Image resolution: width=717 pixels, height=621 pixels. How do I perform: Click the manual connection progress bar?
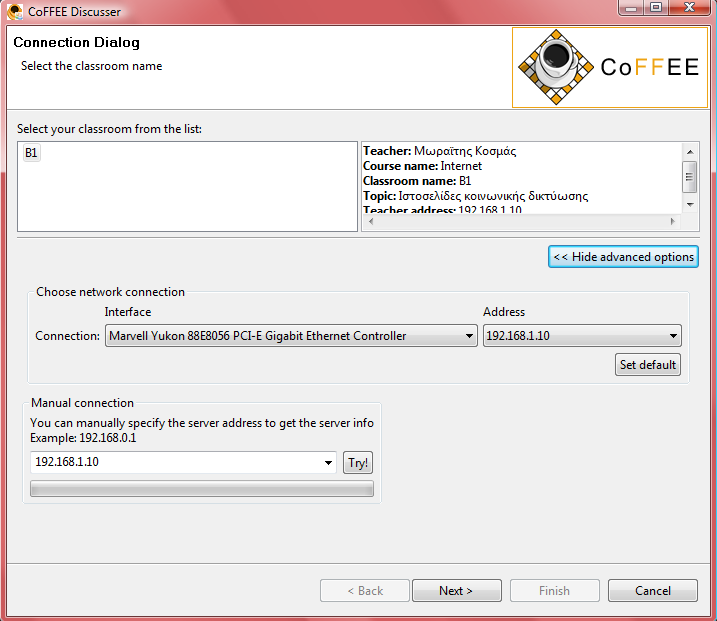(x=202, y=489)
